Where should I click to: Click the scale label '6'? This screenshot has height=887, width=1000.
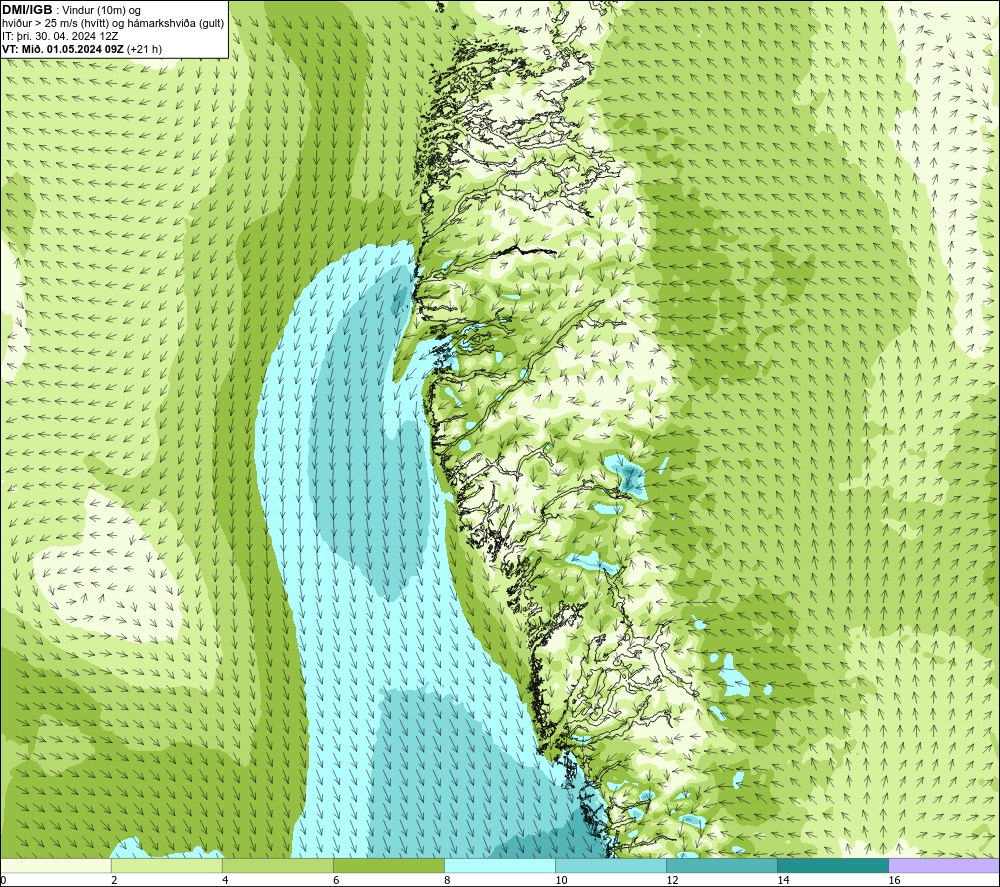click(336, 881)
